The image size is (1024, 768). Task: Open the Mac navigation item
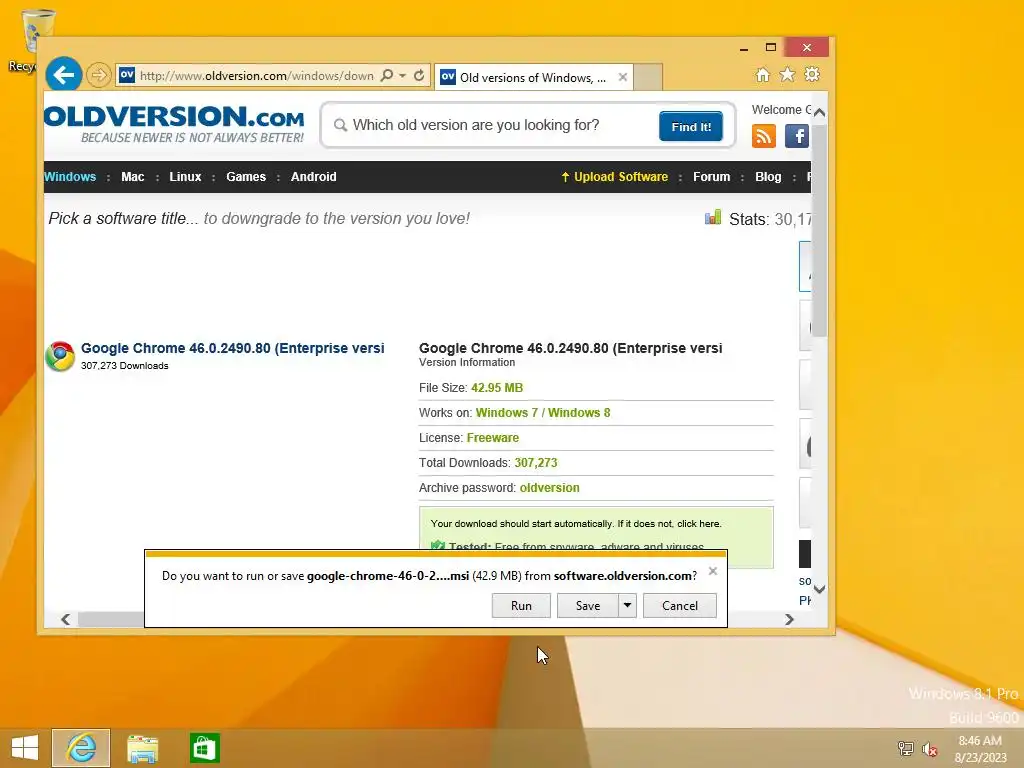click(x=133, y=176)
